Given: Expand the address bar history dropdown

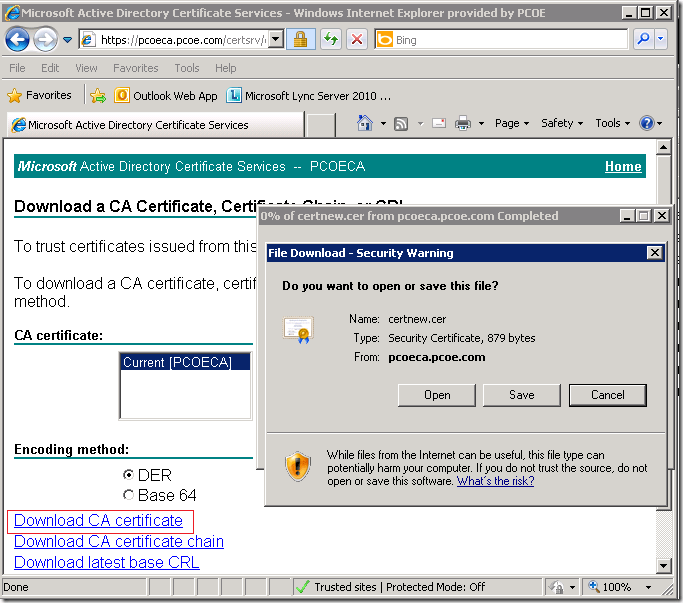Looking at the screenshot, I should (x=275, y=40).
